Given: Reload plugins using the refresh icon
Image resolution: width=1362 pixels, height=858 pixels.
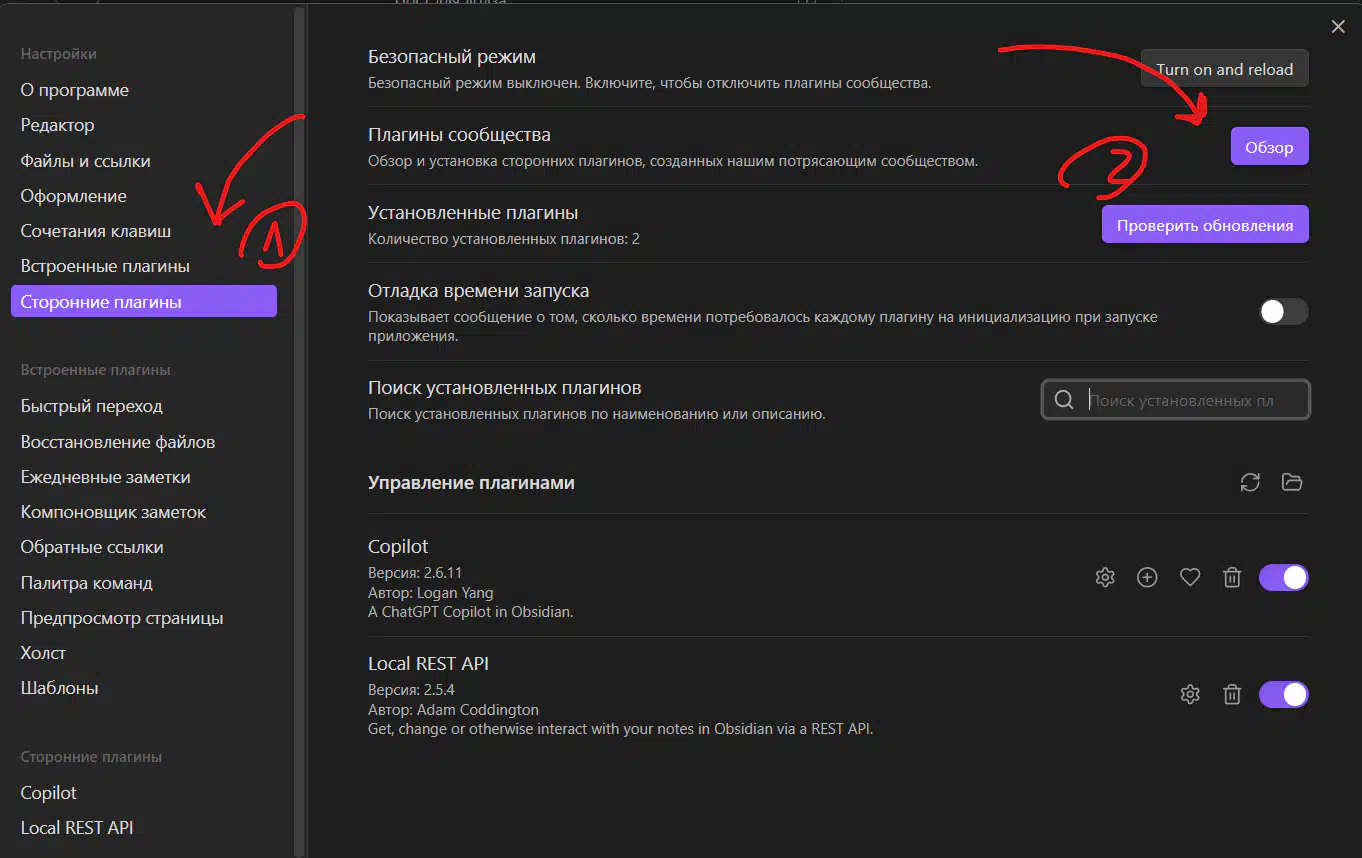Looking at the screenshot, I should [x=1250, y=482].
